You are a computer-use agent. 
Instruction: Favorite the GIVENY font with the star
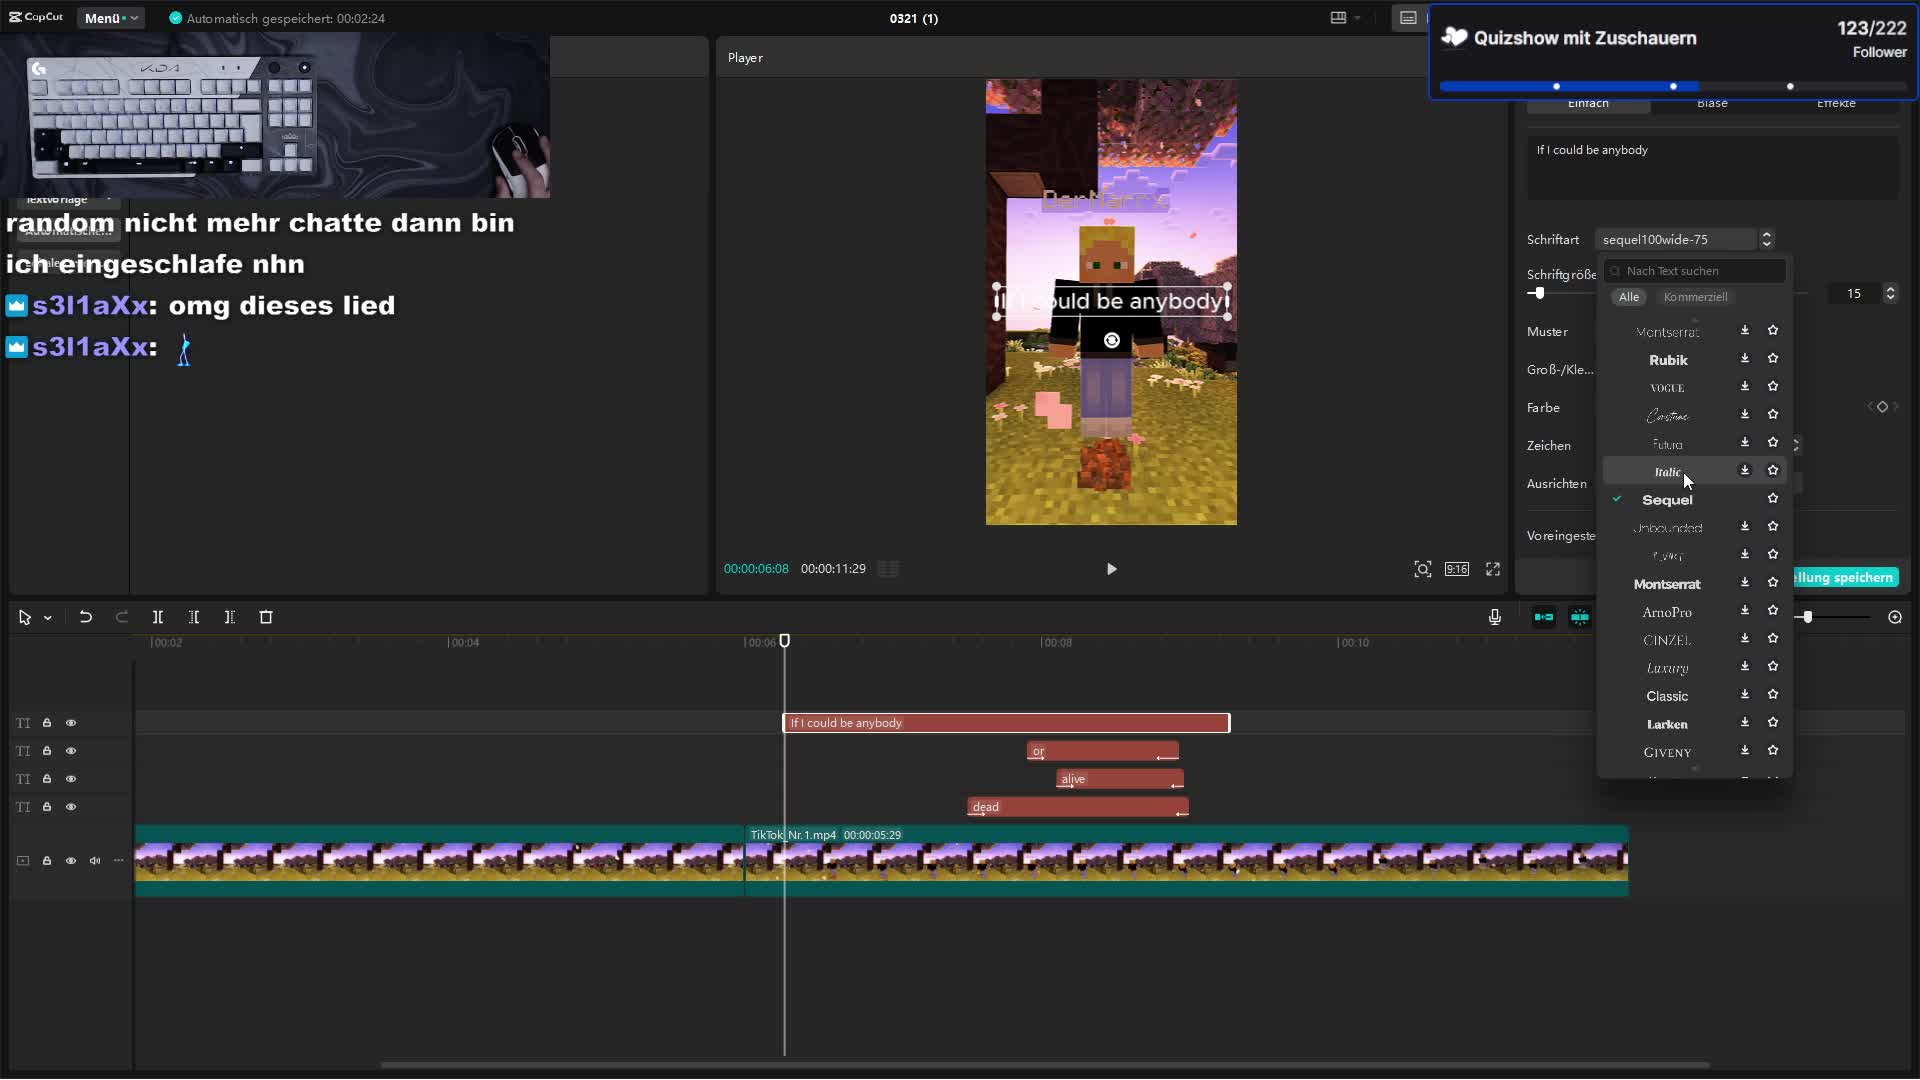pos(1773,750)
